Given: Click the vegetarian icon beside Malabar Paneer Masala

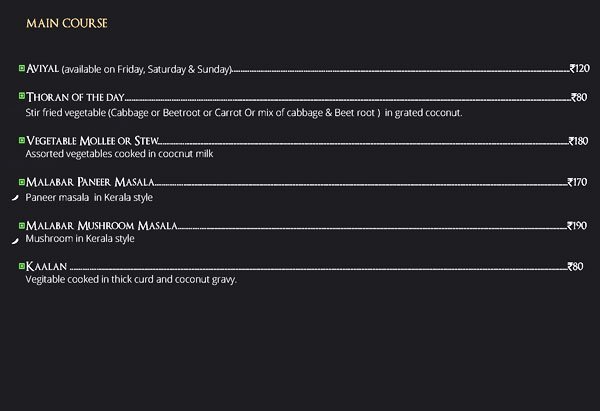Looking at the screenshot, I should pyautogui.click(x=21, y=182).
